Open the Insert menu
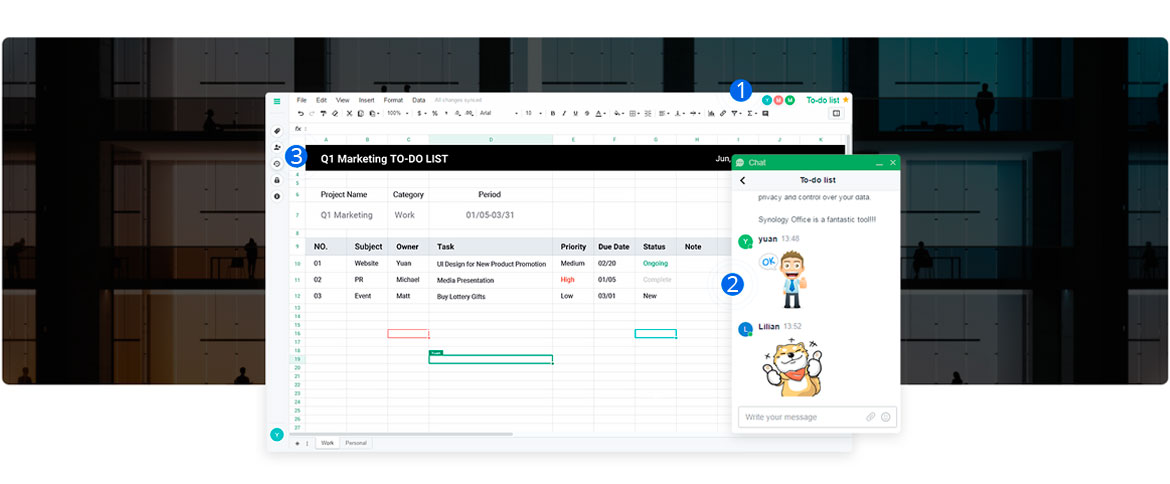 pyautogui.click(x=367, y=100)
